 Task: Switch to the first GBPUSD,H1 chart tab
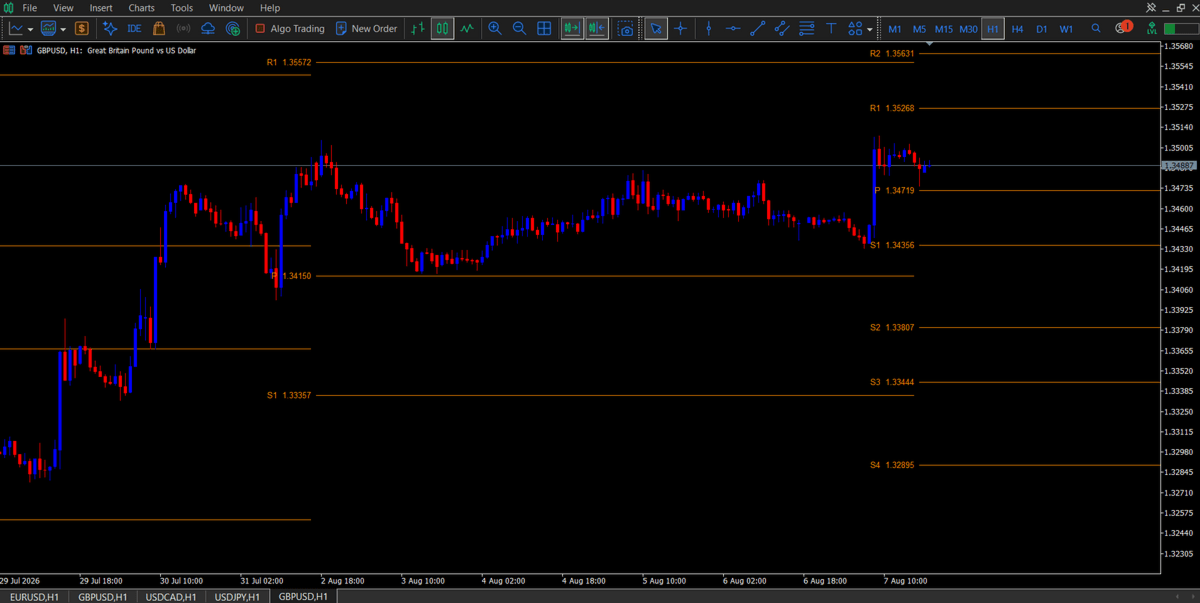102,596
